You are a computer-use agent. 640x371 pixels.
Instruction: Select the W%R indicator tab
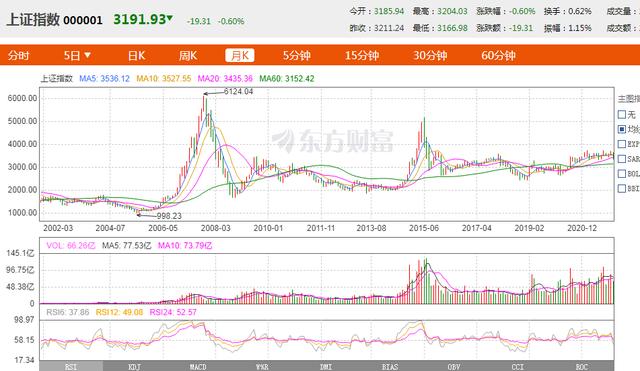[262, 366]
